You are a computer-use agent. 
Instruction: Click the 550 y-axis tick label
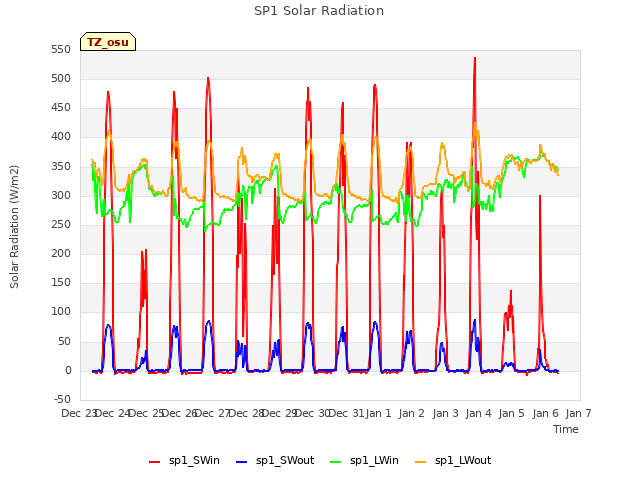(61, 50)
